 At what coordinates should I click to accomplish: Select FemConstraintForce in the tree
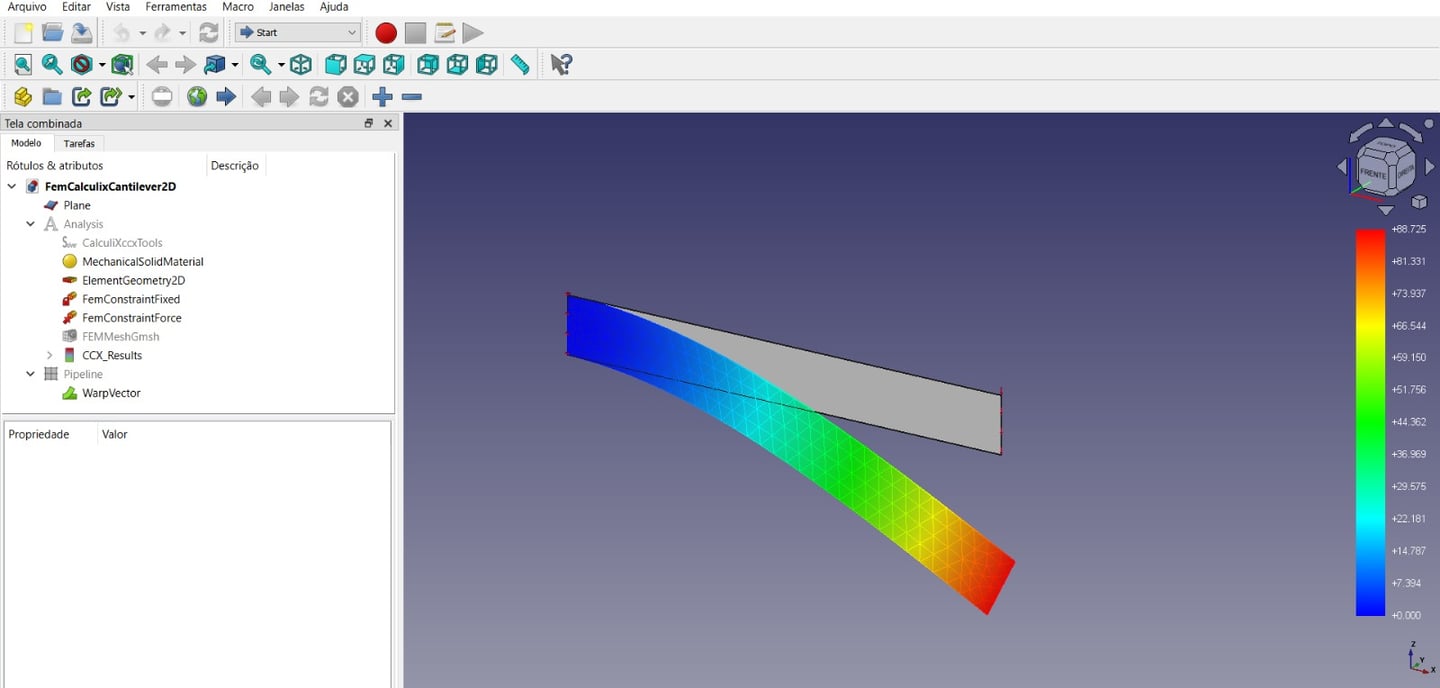click(x=132, y=318)
